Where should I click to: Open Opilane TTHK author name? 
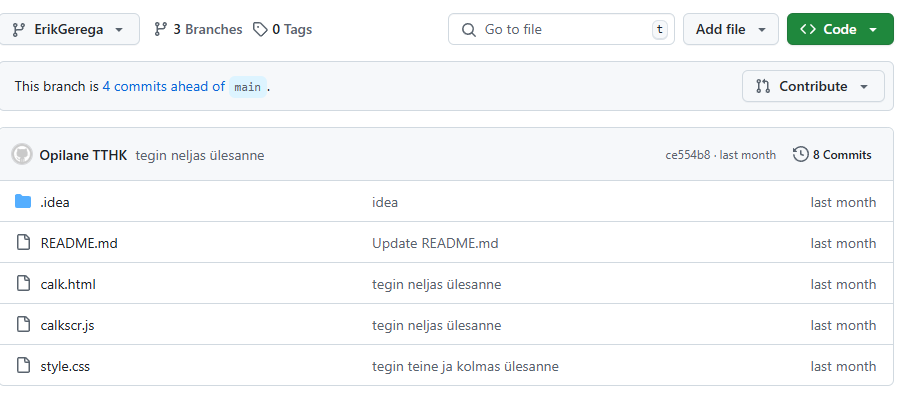[83, 155]
